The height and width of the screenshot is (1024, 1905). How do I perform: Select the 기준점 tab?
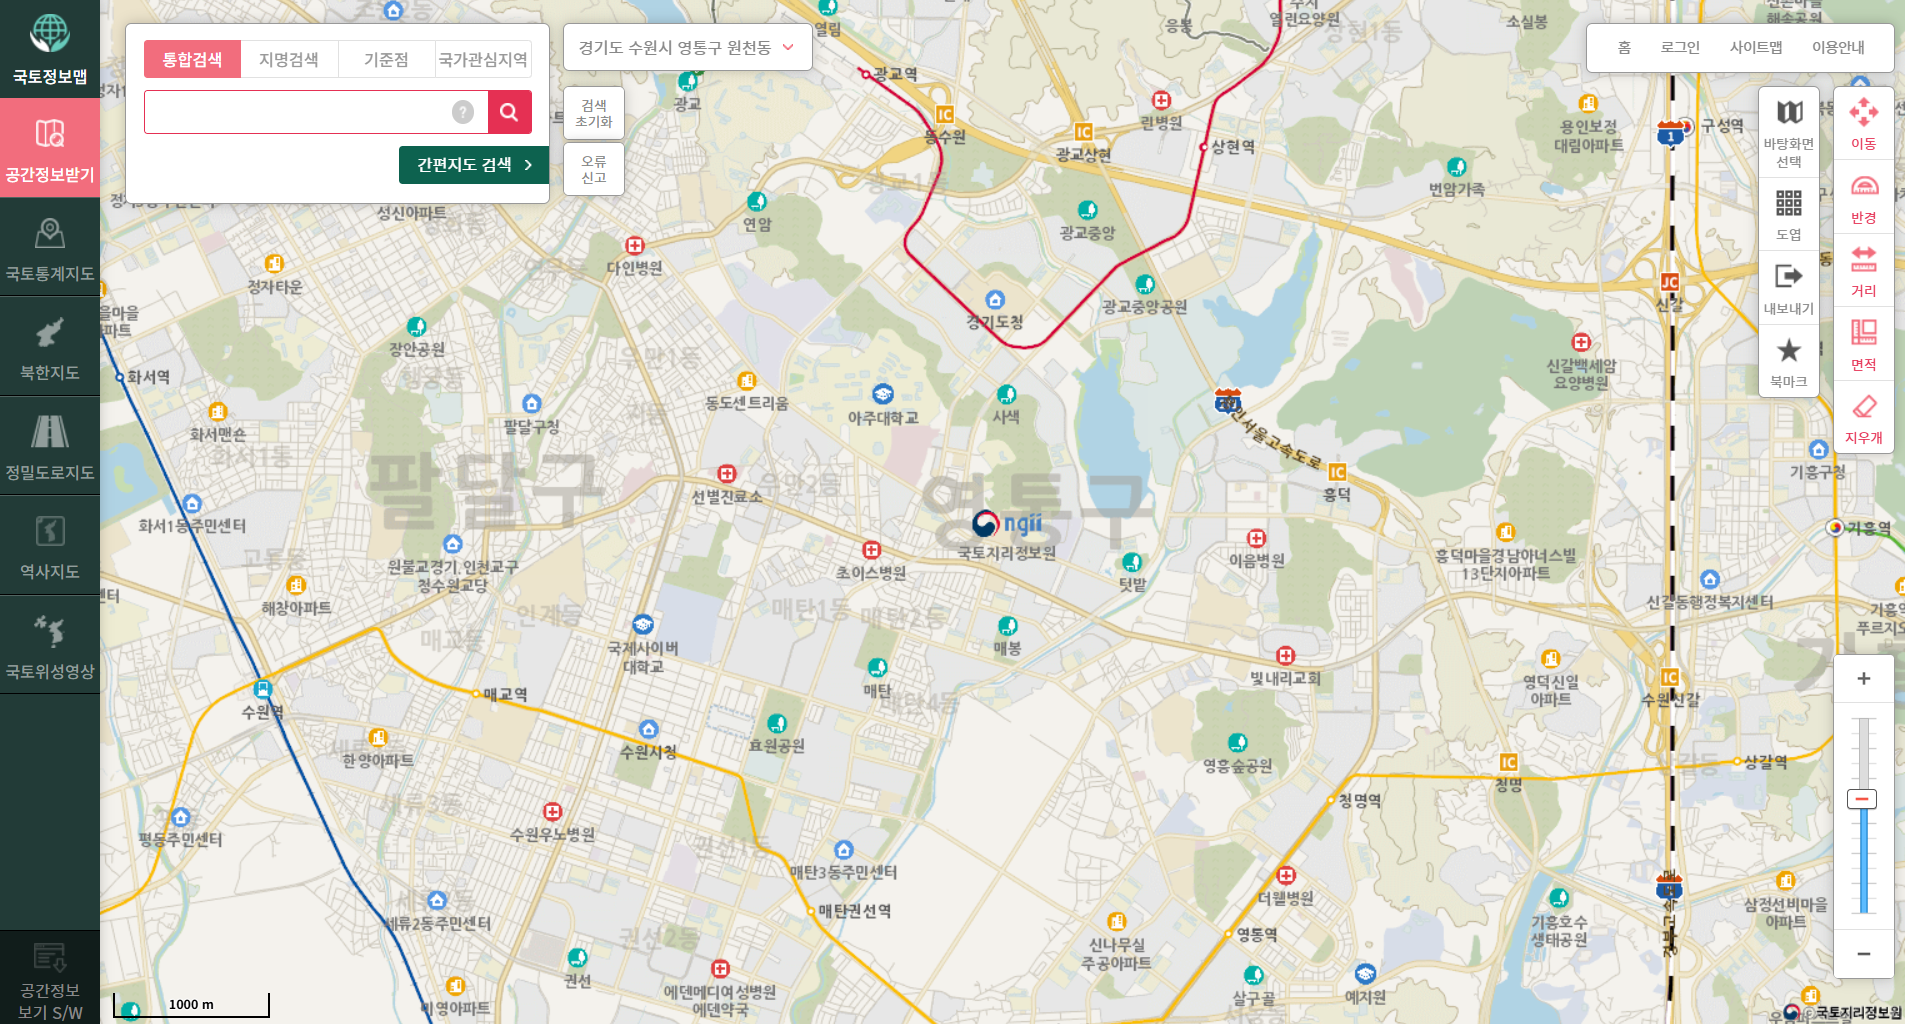coord(386,59)
